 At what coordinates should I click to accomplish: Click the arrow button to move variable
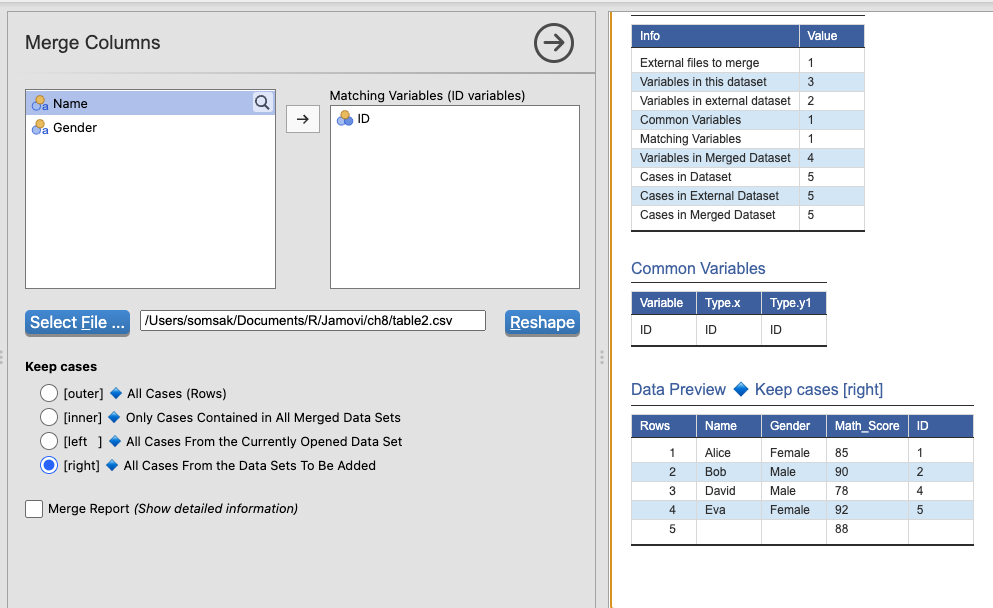point(303,119)
